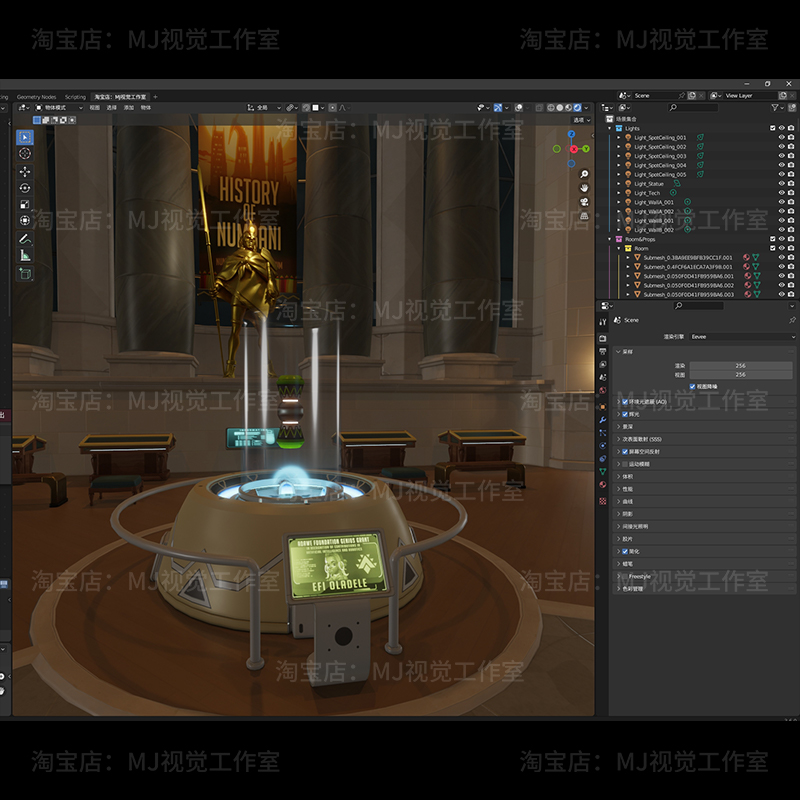Open the Output properties tab
Viewport: 800px width, 800px height.
[603, 352]
